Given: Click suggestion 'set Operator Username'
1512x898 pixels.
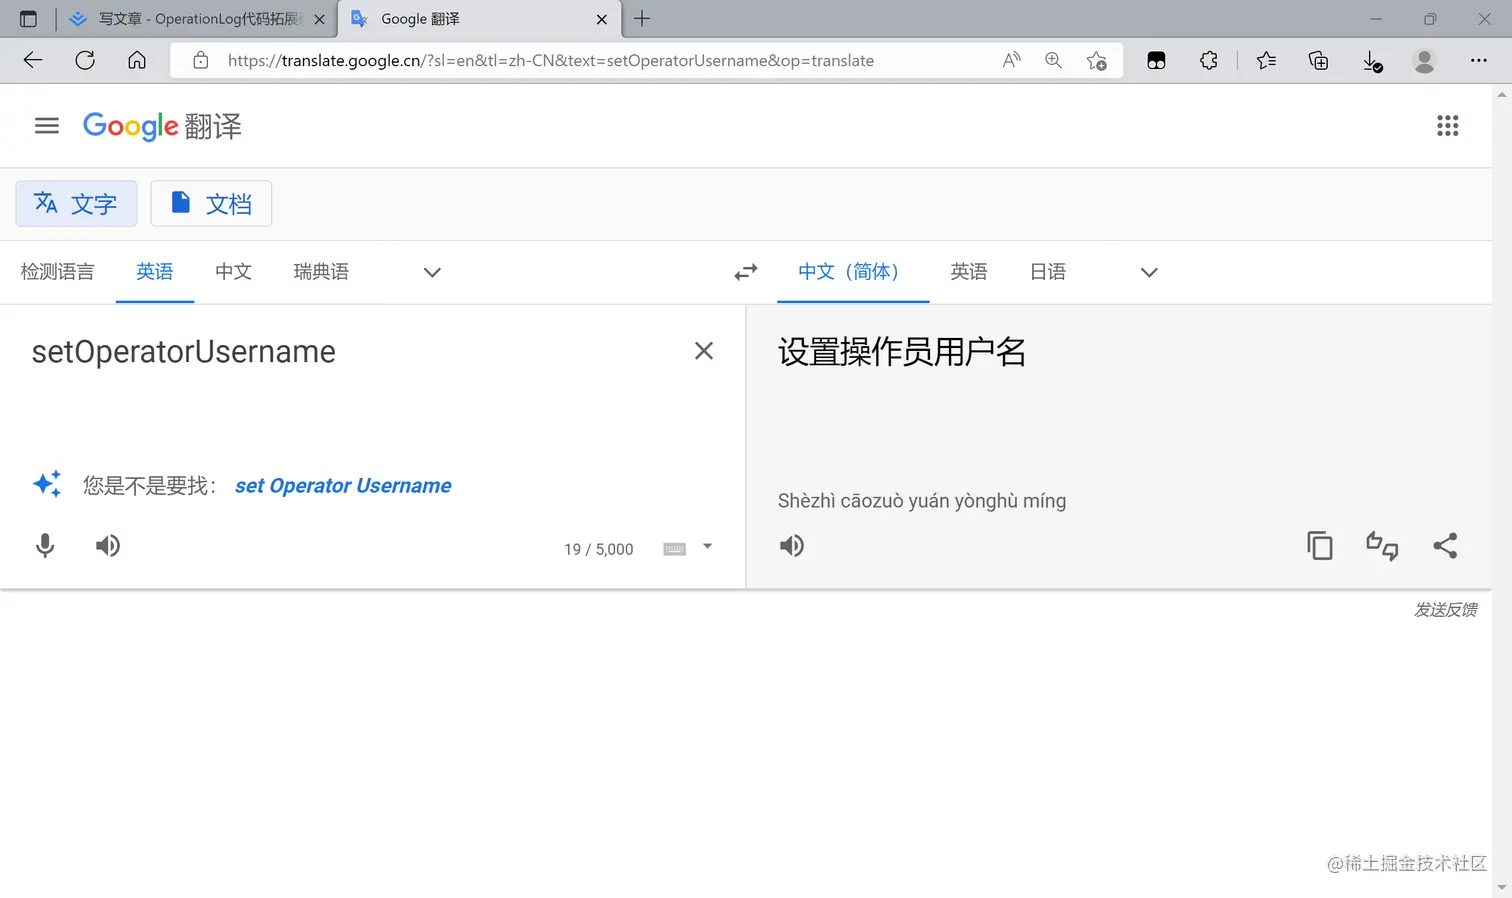Looking at the screenshot, I should coord(343,486).
